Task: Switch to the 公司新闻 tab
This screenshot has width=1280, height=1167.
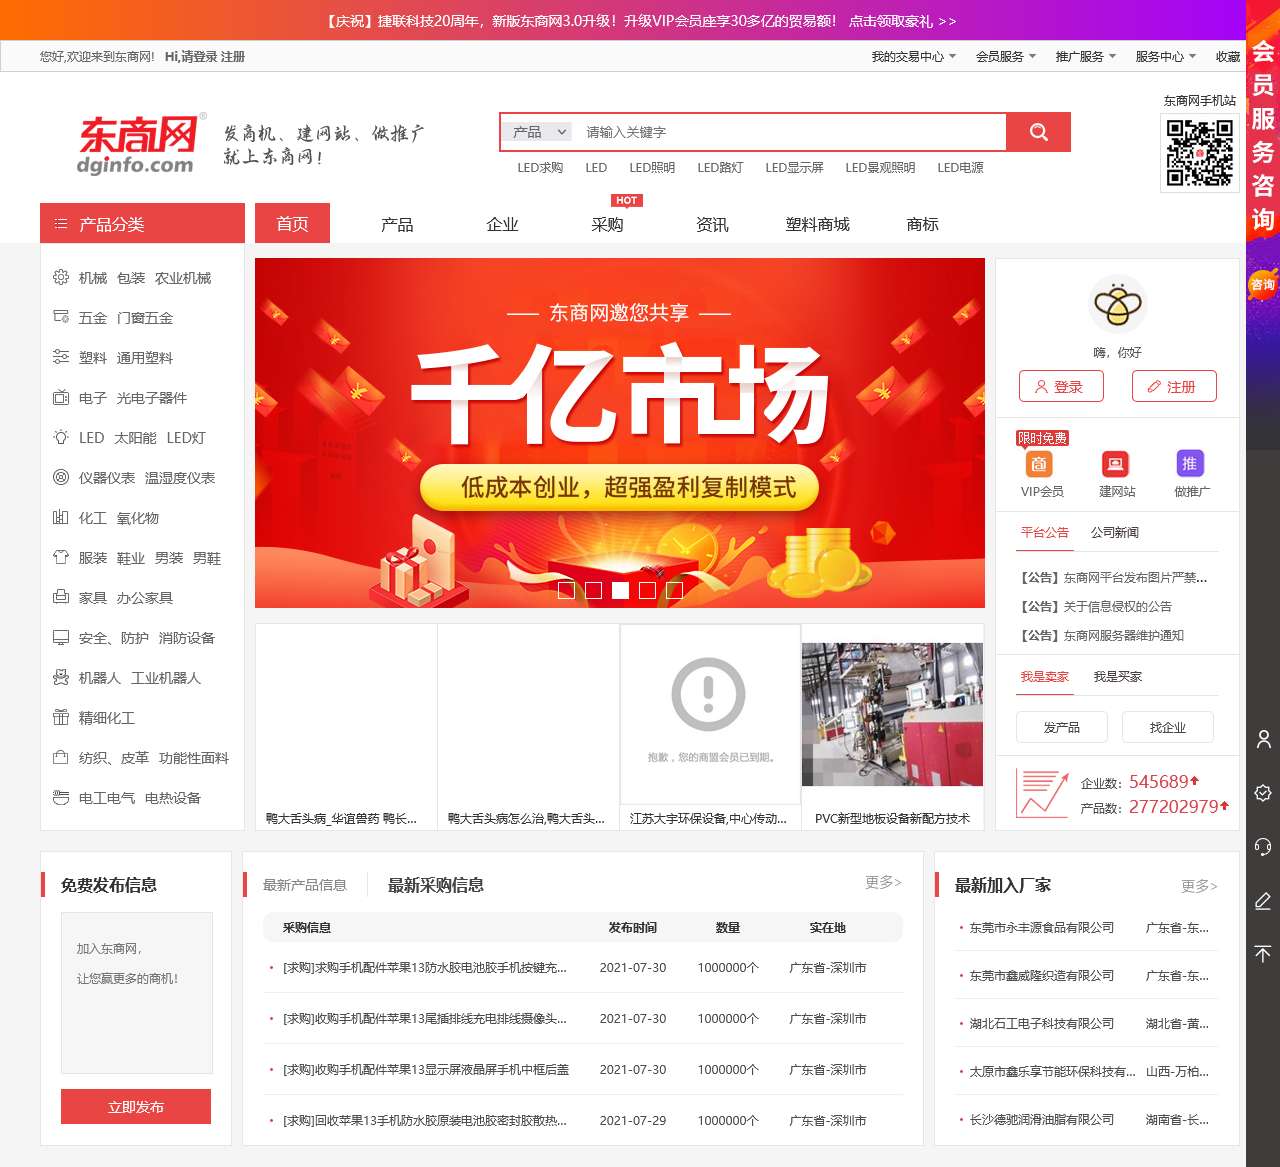Action: point(1114,532)
